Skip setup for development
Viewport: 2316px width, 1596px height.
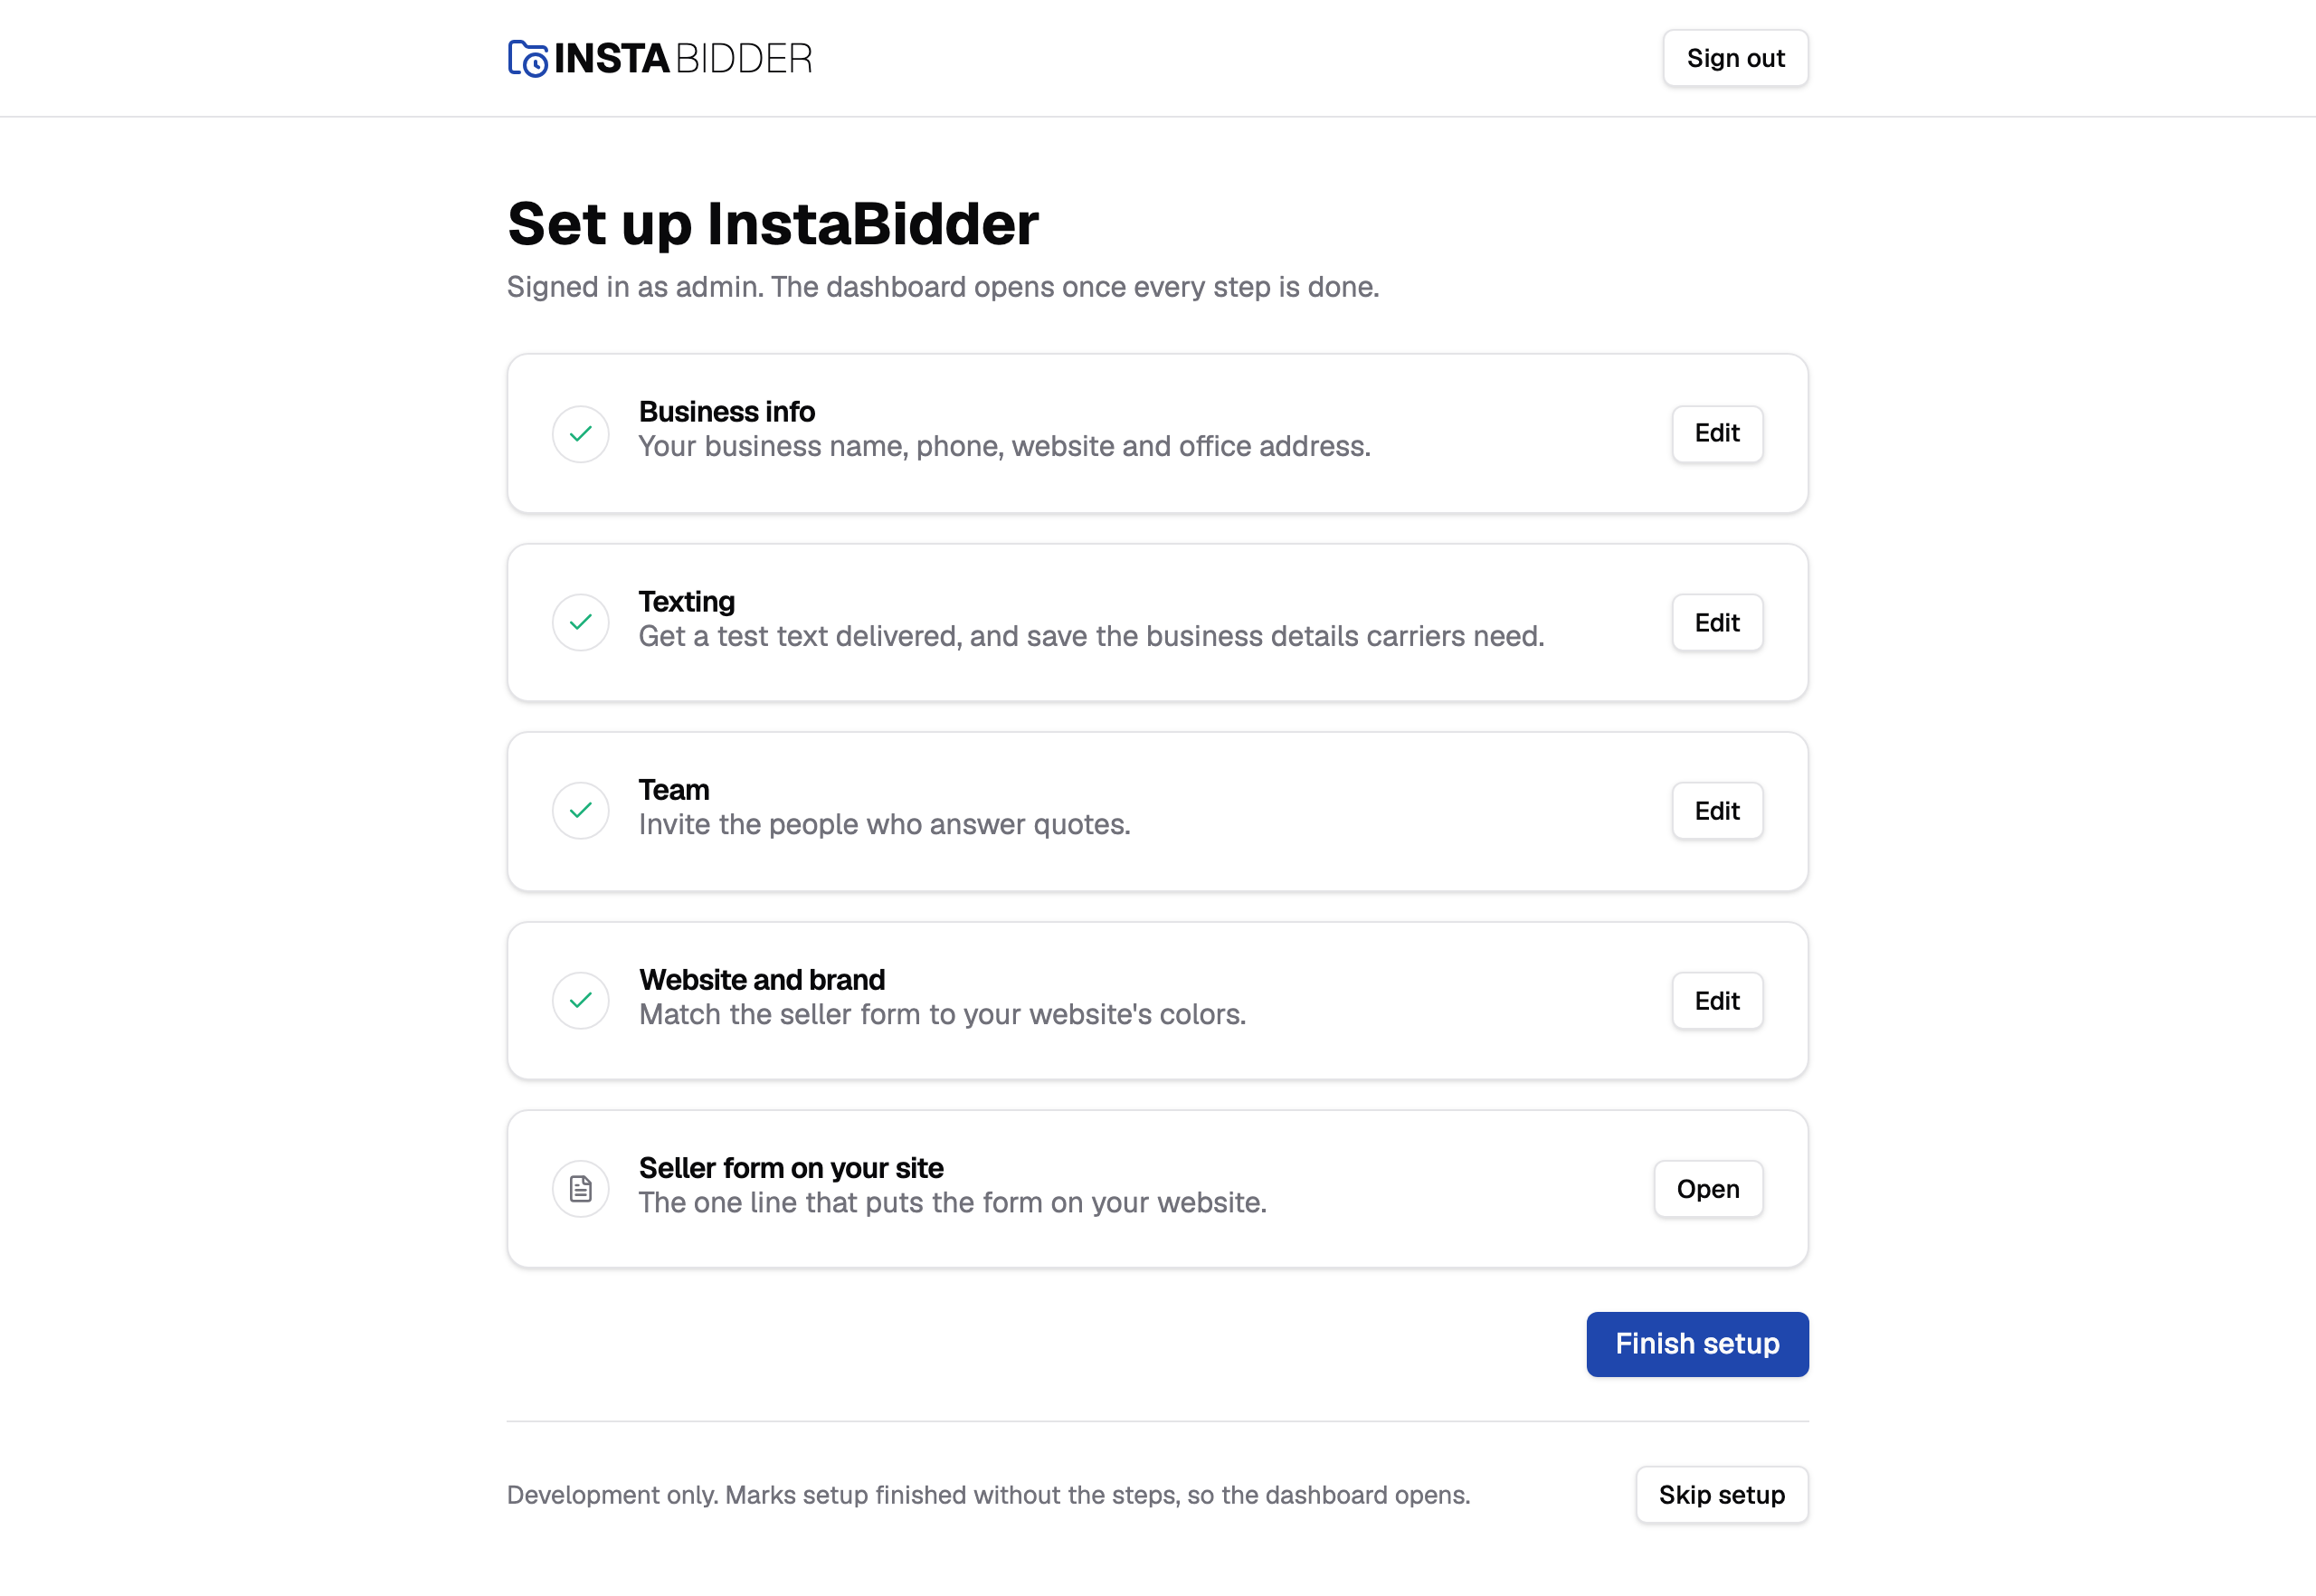tap(1722, 1495)
